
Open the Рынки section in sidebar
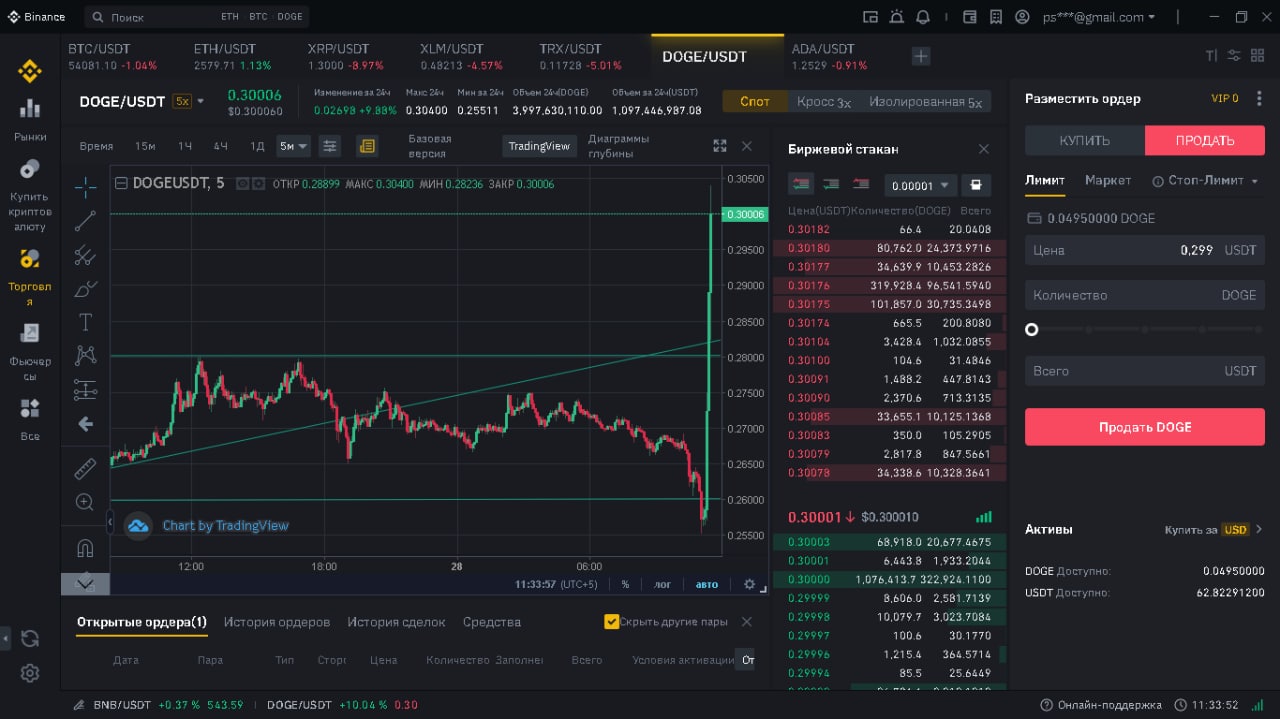30,119
